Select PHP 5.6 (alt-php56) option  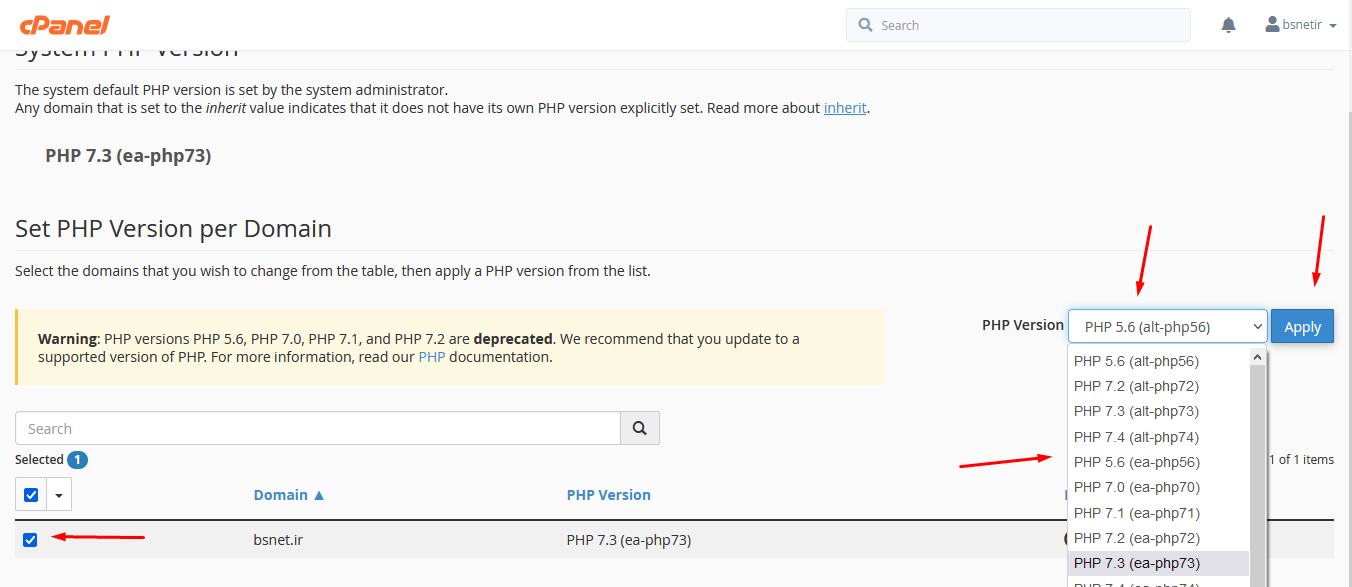pos(1159,361)
